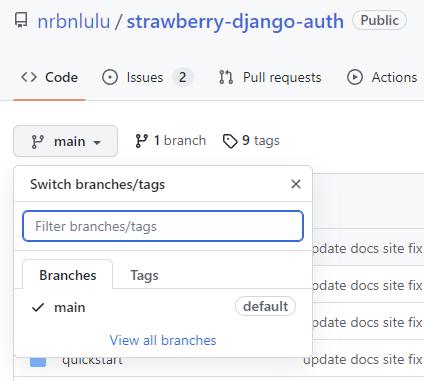This screenshot has height=381, width=424.
Task: Open the quickstart folder name
Action: 92,361
